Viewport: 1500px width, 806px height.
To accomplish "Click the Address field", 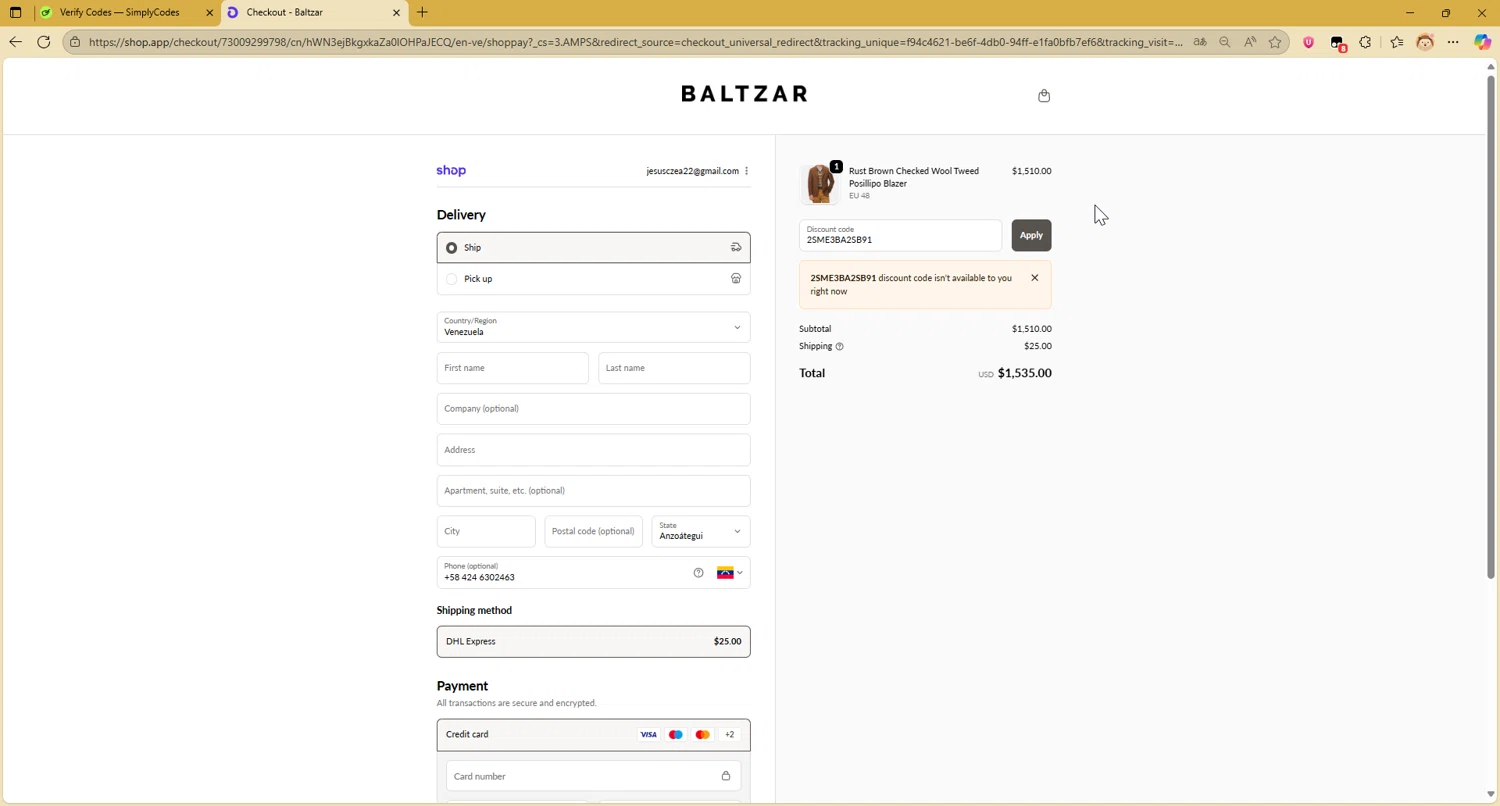I will 593,450.
